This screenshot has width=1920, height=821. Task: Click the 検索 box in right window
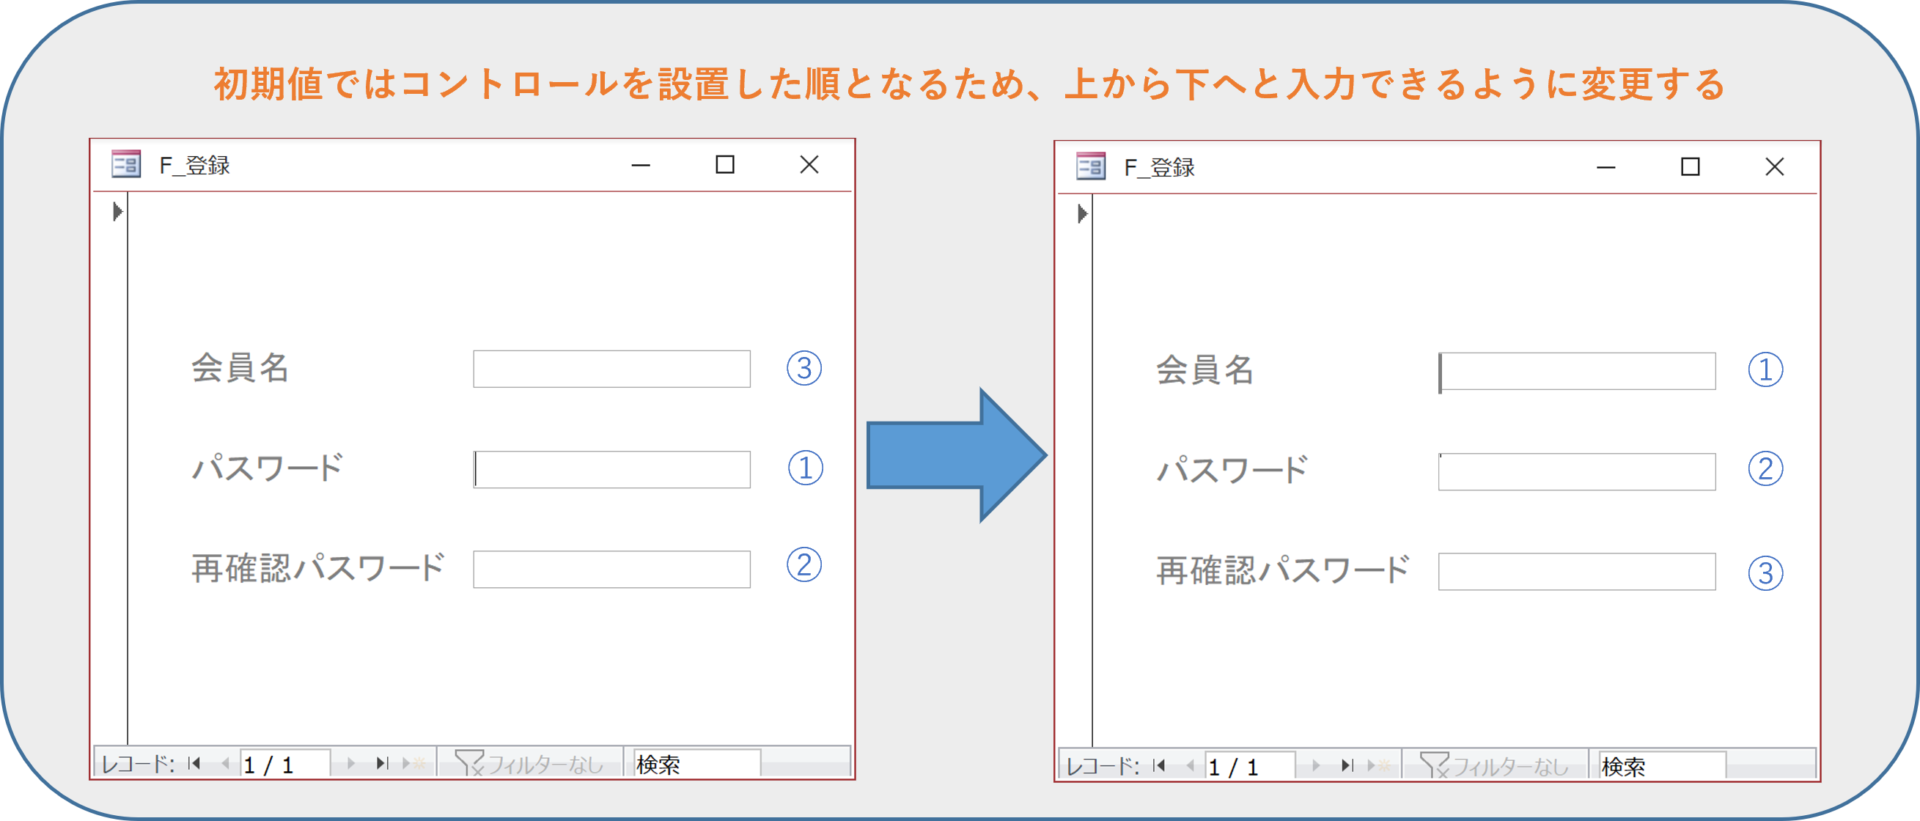pos(1660,766)
